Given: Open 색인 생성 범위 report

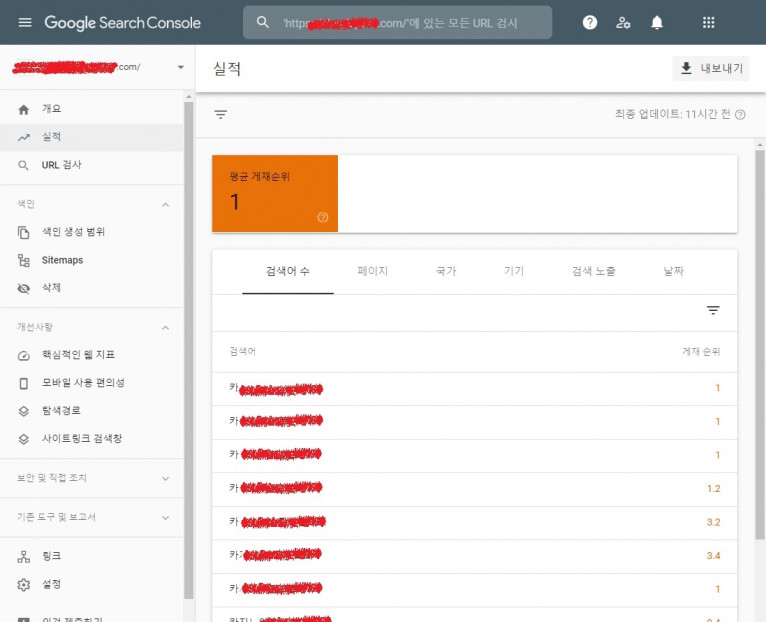Looking at the screenshot, I should coord(92,232).
